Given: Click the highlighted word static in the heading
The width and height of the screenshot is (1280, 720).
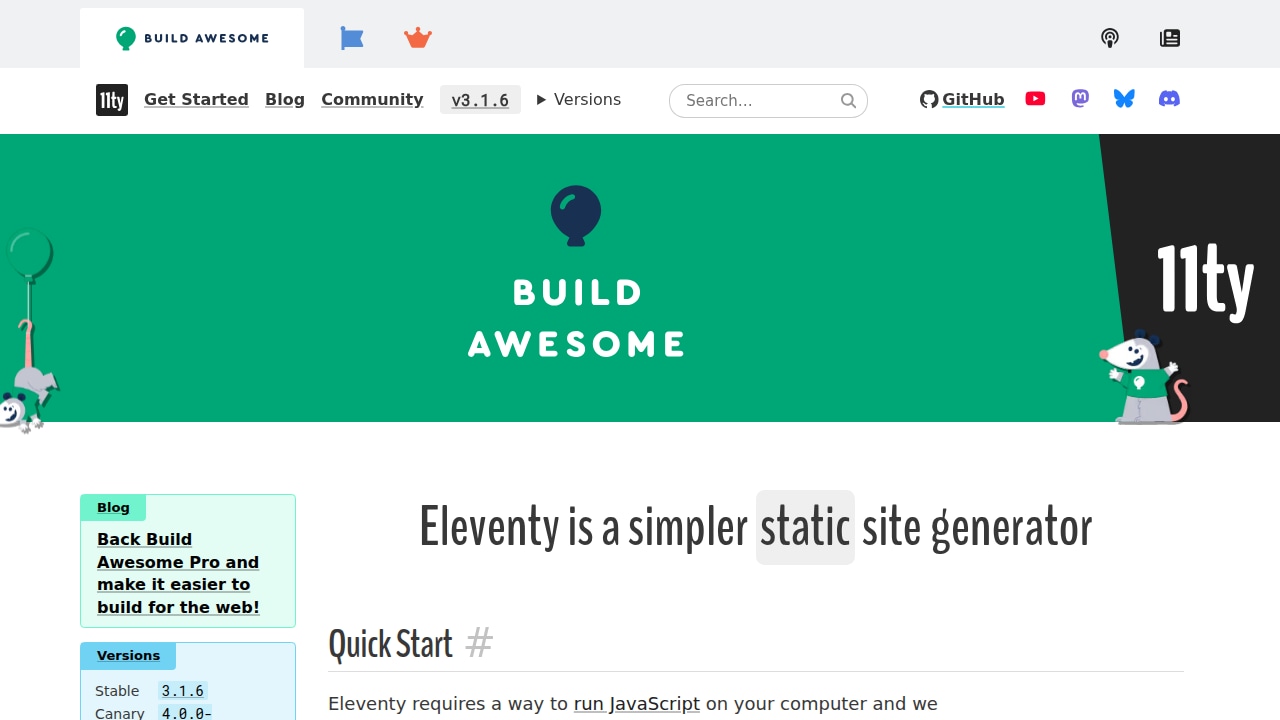Looking at the screenshot, I should point(805,527).
